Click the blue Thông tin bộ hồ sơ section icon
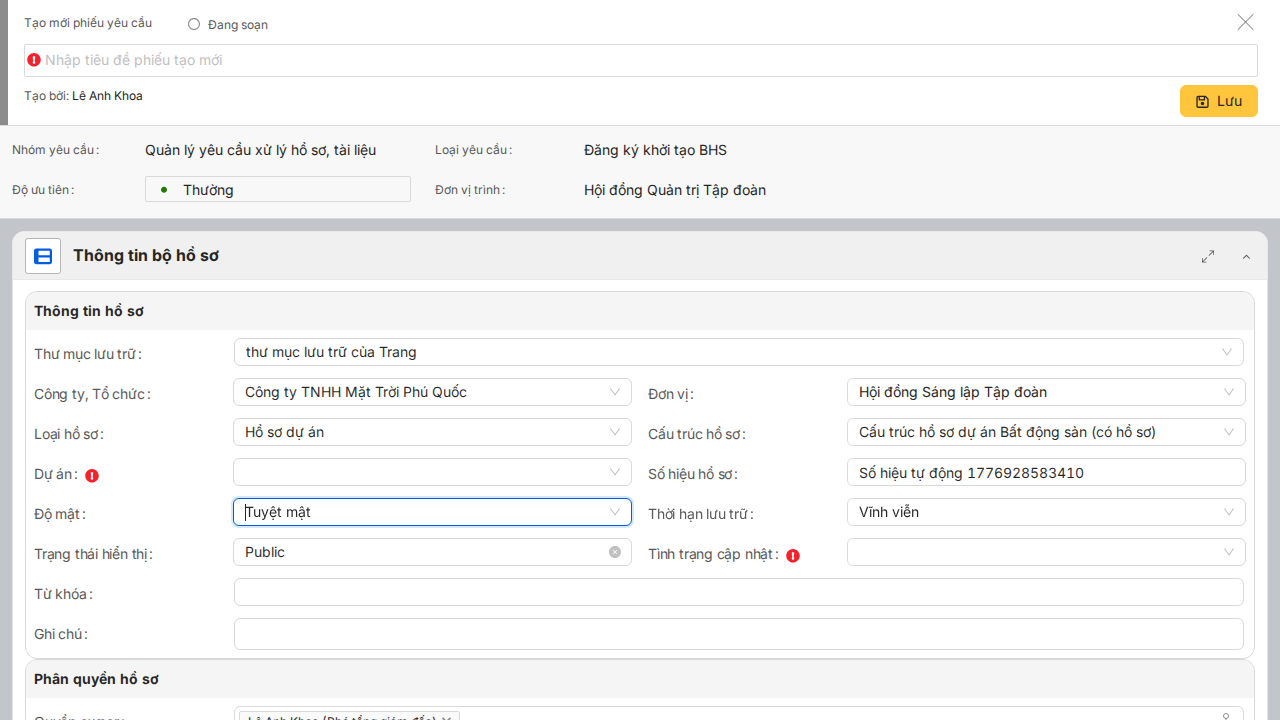 [43, 256]
